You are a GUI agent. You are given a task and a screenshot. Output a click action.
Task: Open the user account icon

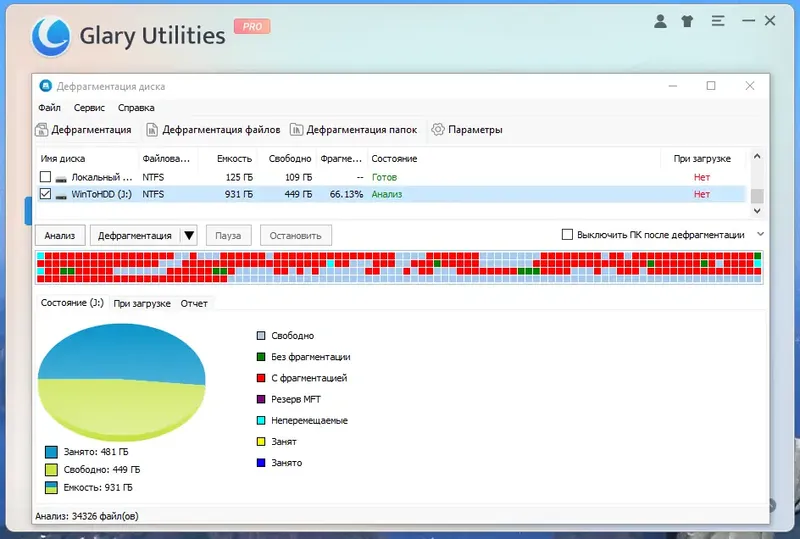(660, 21)
